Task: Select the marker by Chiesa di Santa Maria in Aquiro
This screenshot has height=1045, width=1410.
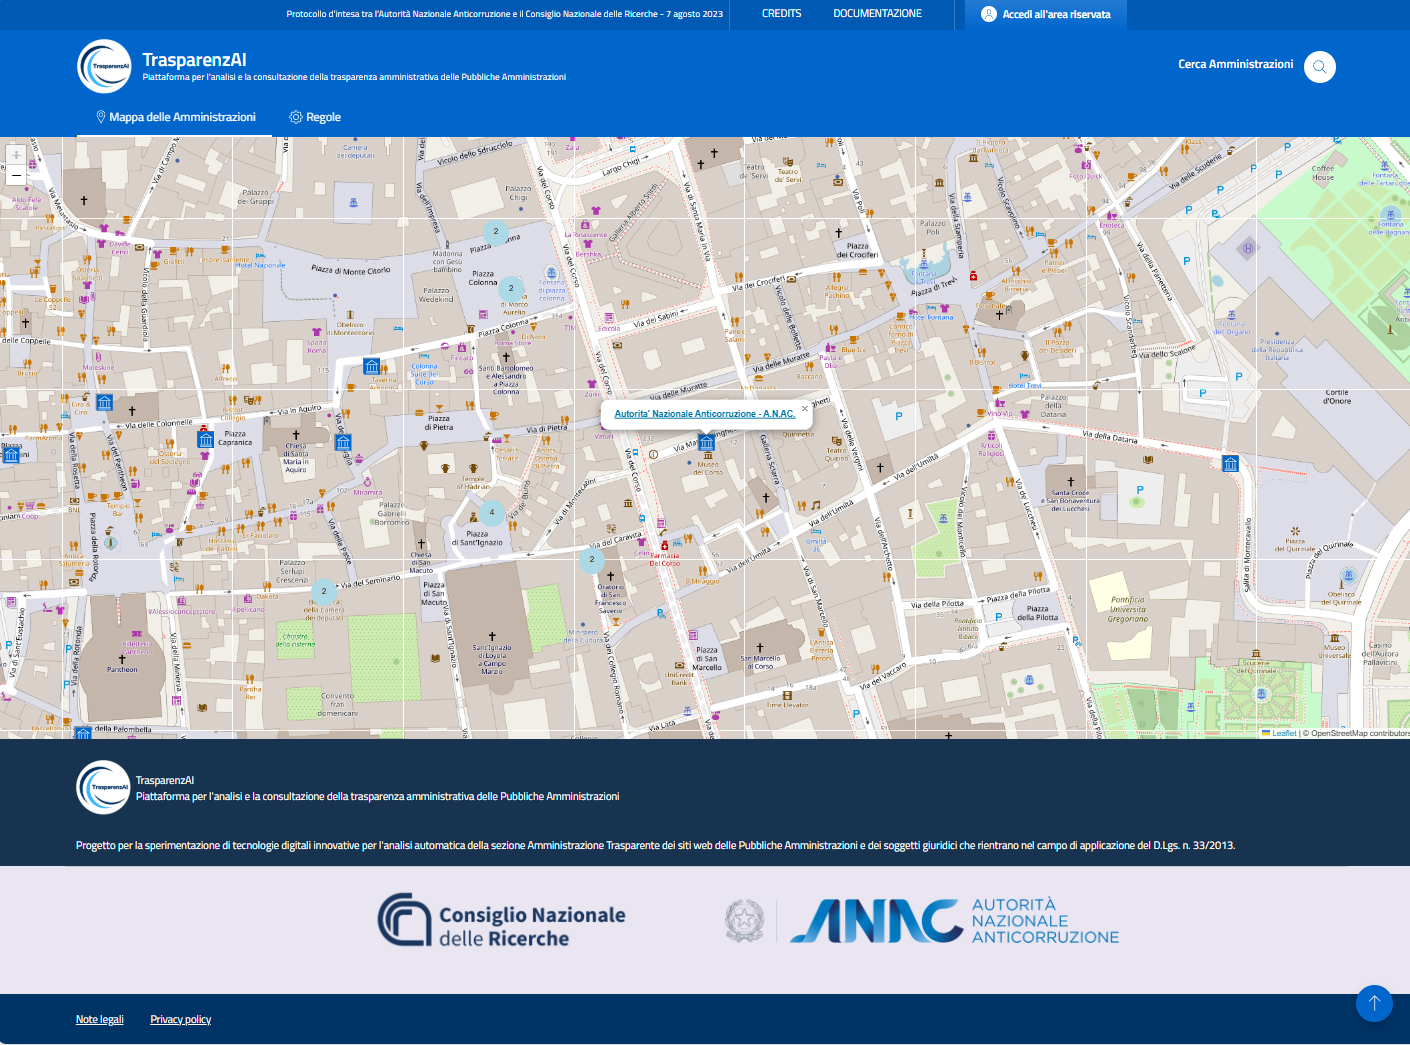Action: (x=343, y=442)
